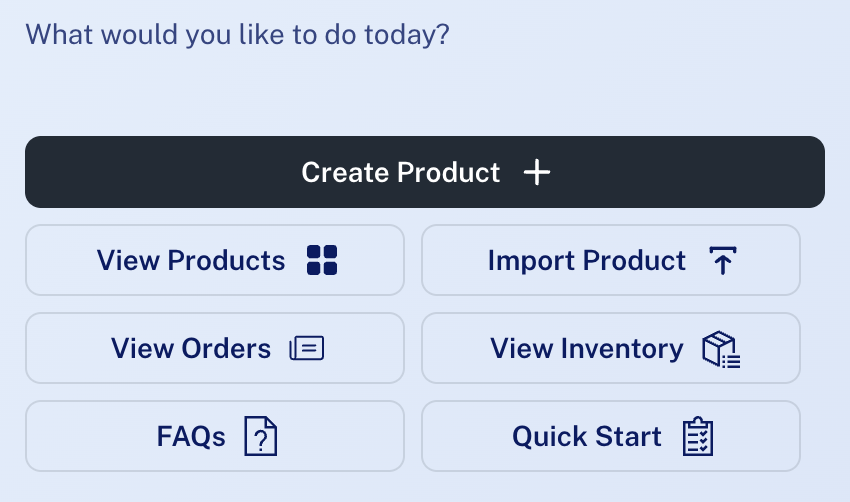This screenshot has height=502, width=850.
Task: Go to View Orders
Action: coord(215,348)
